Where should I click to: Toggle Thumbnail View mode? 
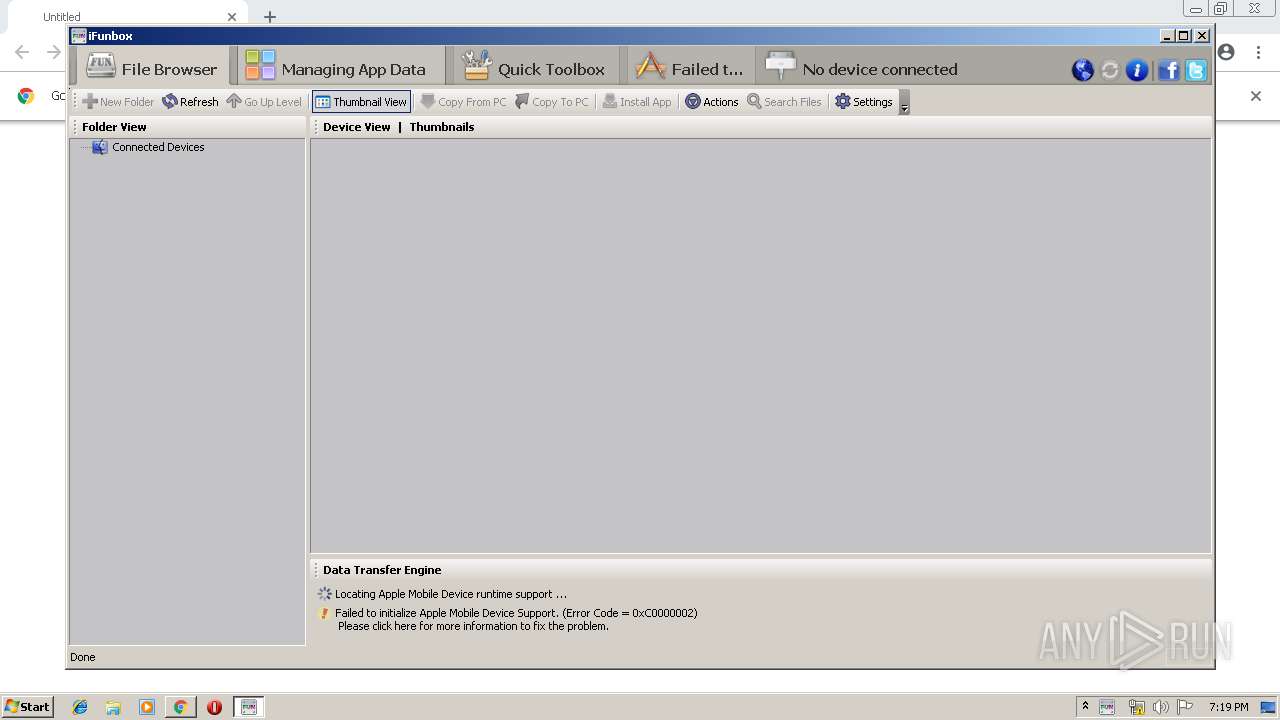(361, 101)
